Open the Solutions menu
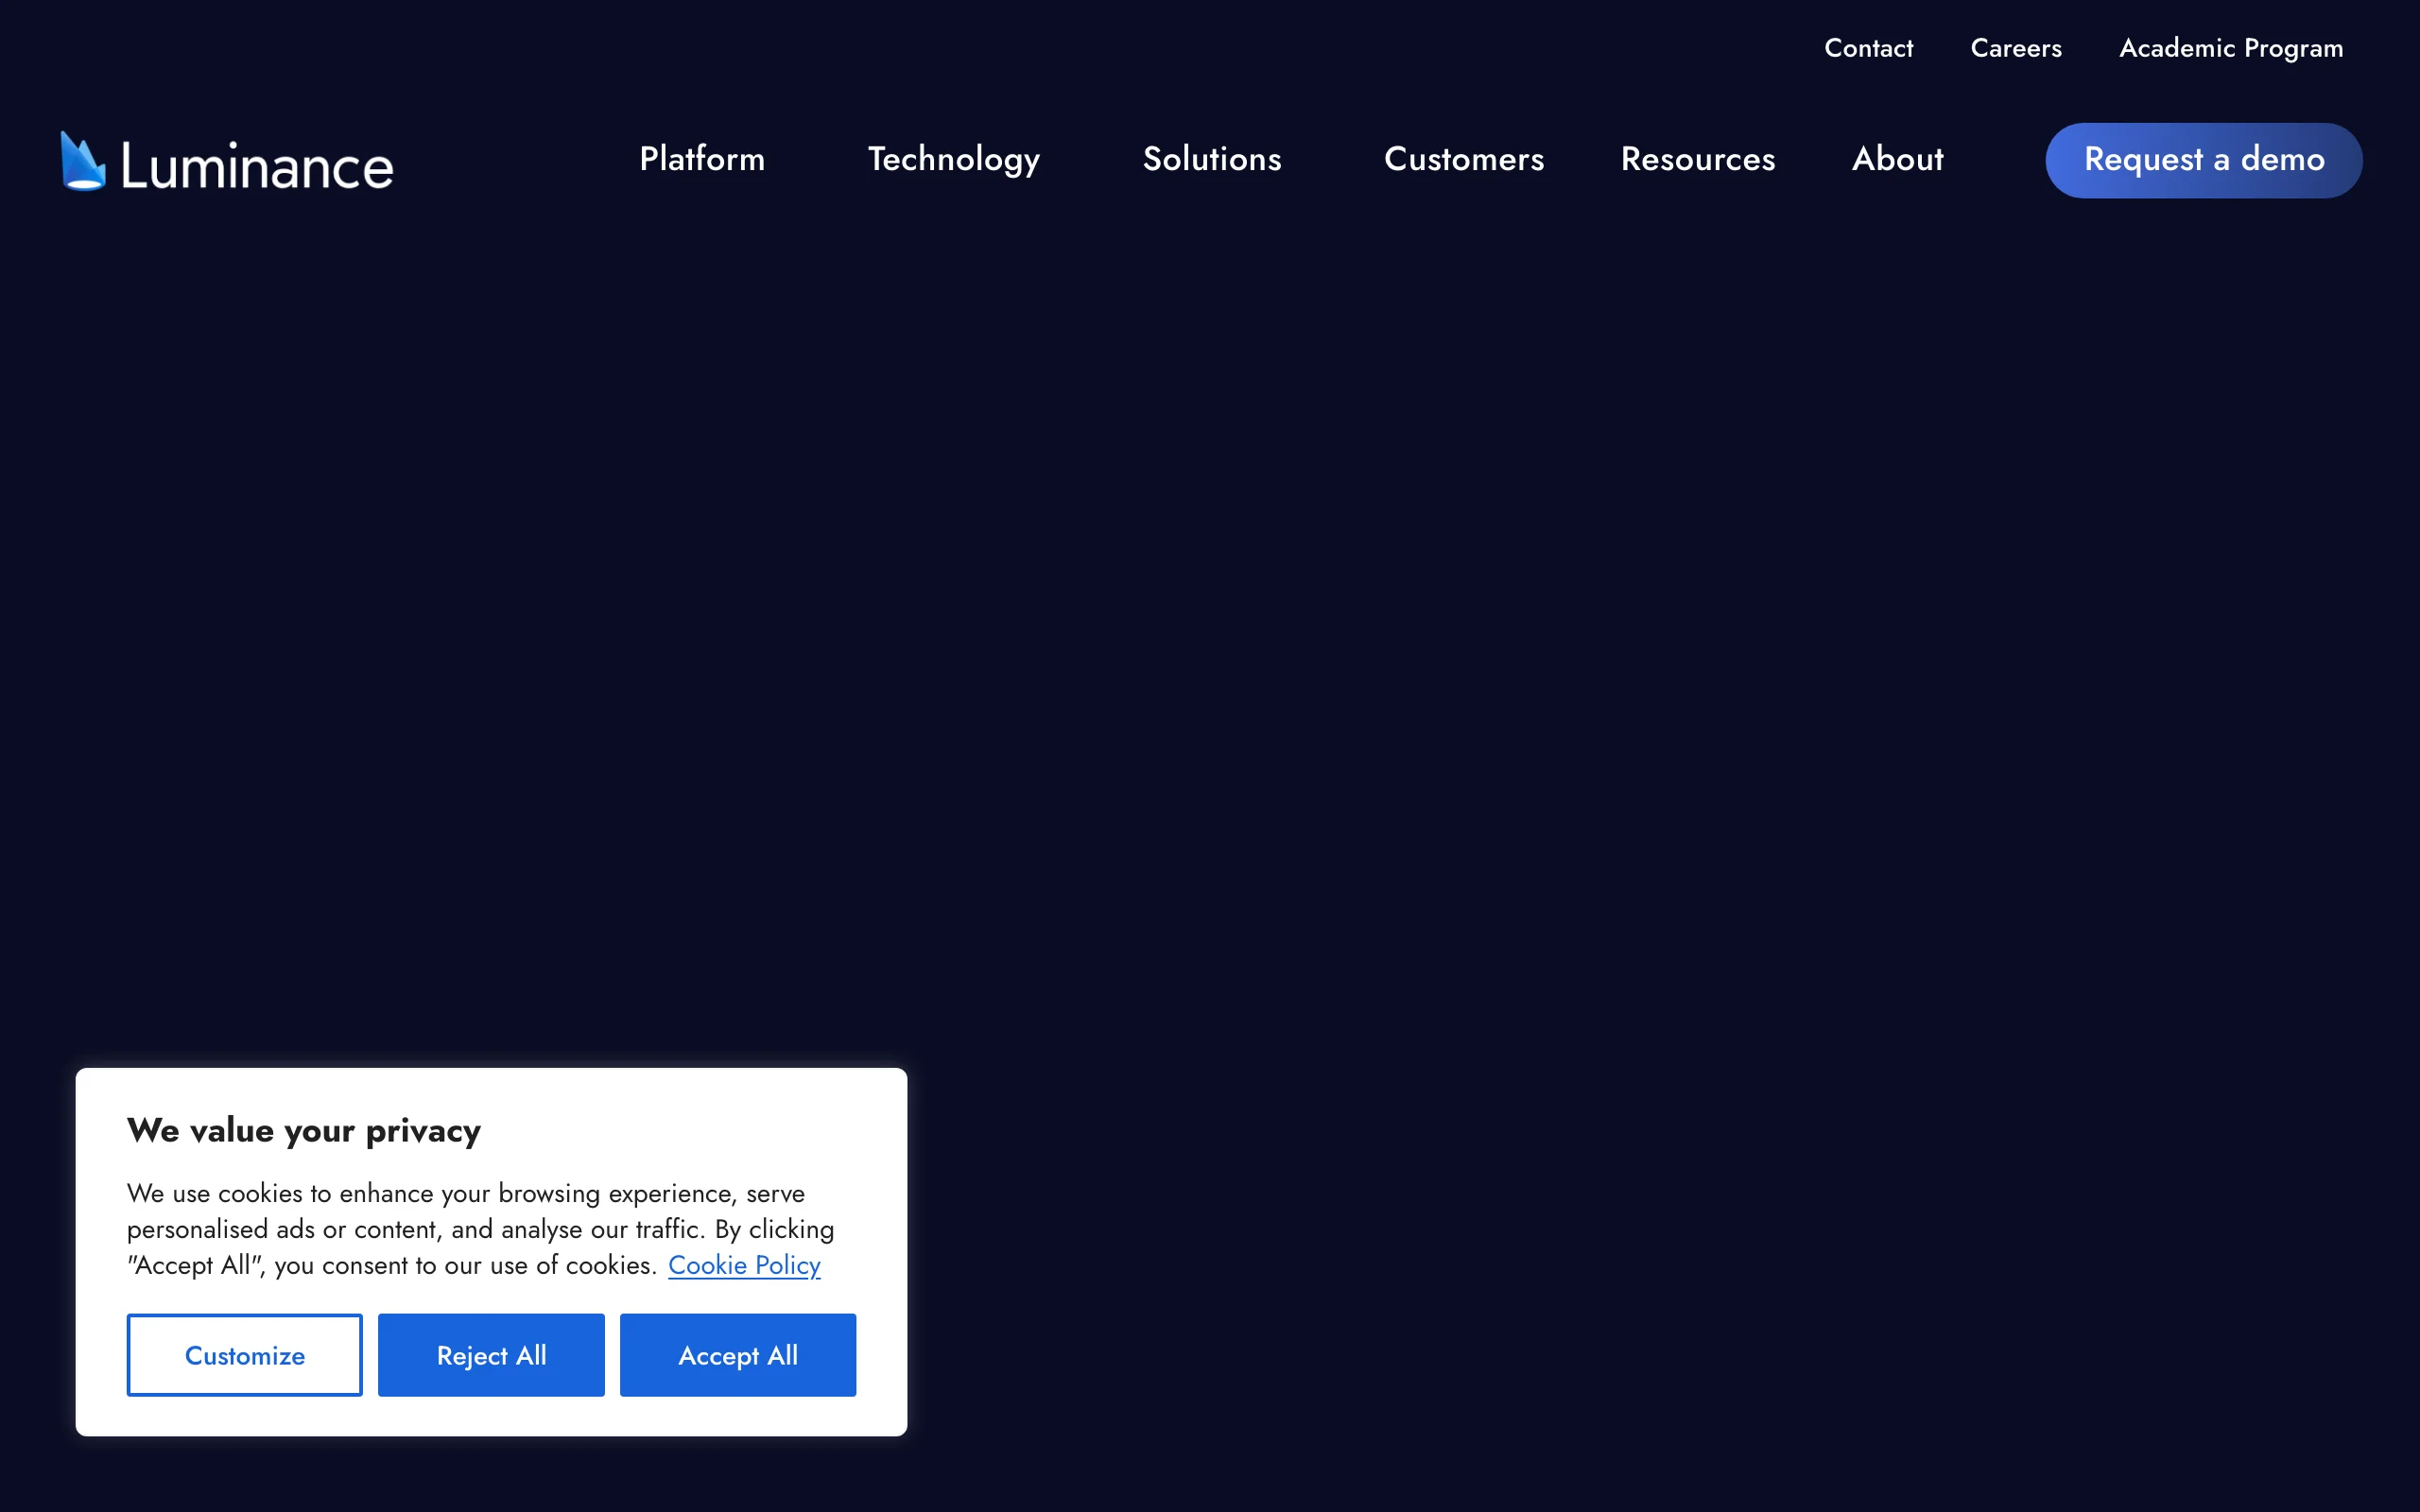 click(1212, 159)
